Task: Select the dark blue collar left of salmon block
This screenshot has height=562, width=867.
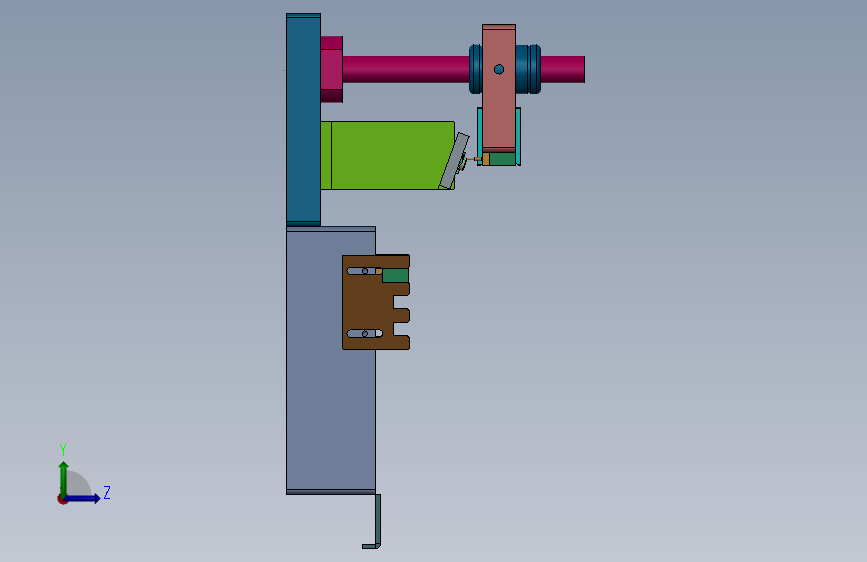Action: point(476,69)
